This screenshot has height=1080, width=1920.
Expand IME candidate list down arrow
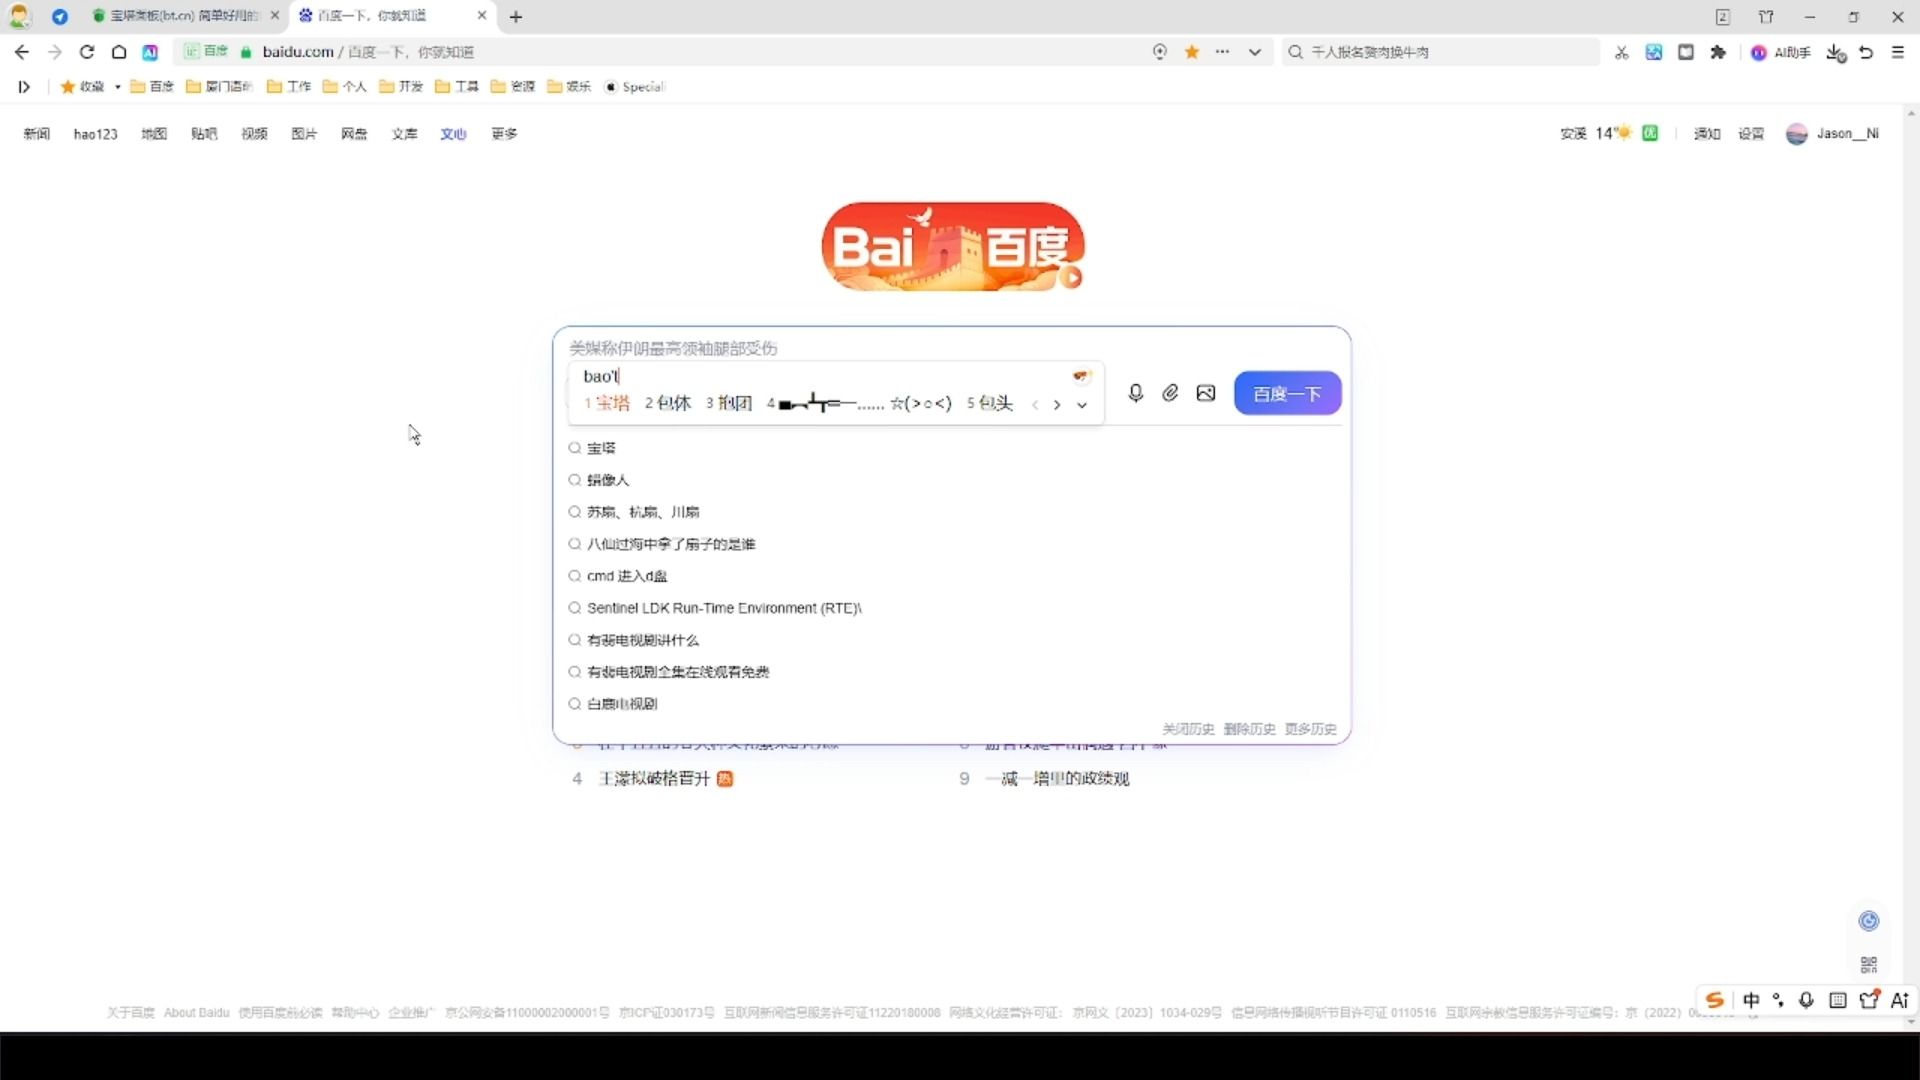1082,405
